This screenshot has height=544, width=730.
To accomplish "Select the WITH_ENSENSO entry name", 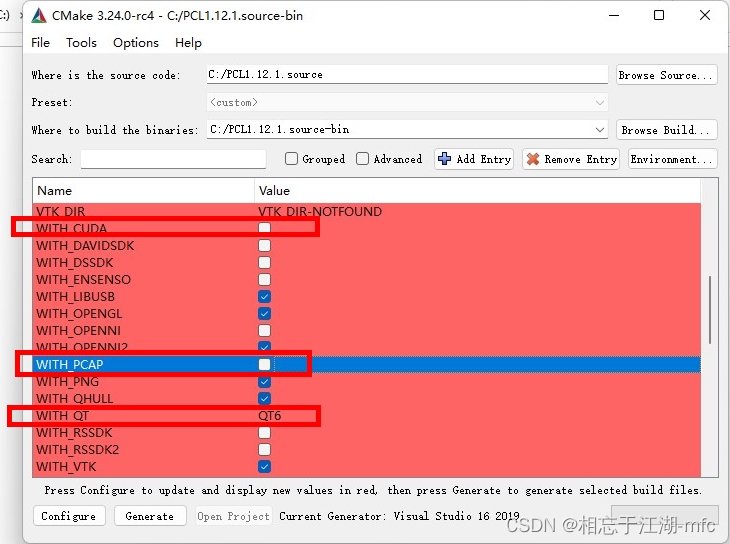I will click(x=83, y=279).
